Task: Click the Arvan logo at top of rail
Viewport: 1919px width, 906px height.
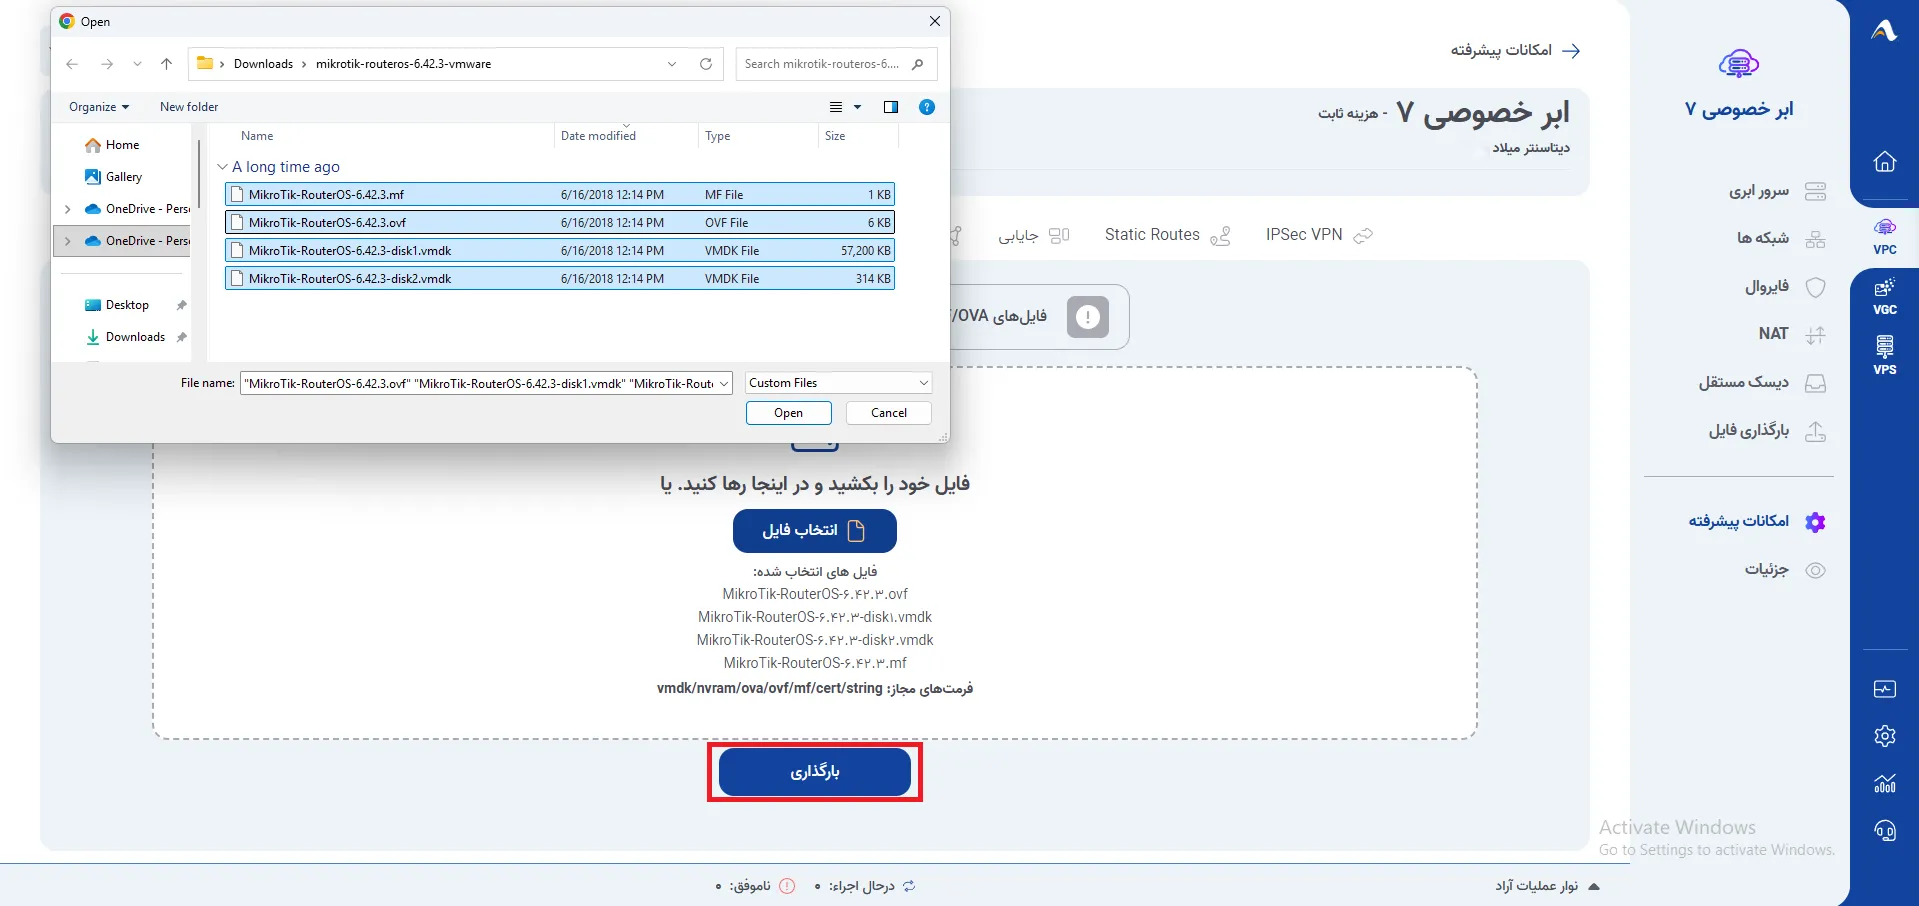Action: (x=1884, y=31)
